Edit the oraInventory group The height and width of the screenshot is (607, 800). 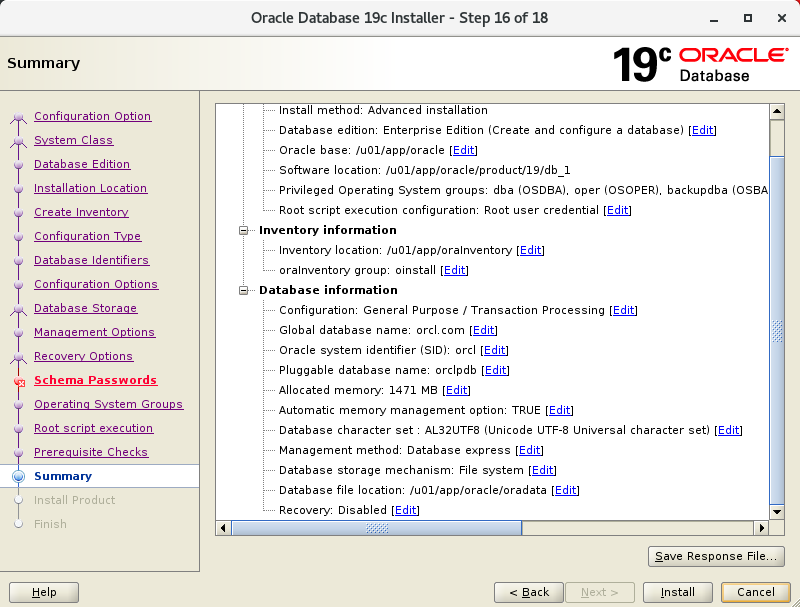[x=455, y=270]
